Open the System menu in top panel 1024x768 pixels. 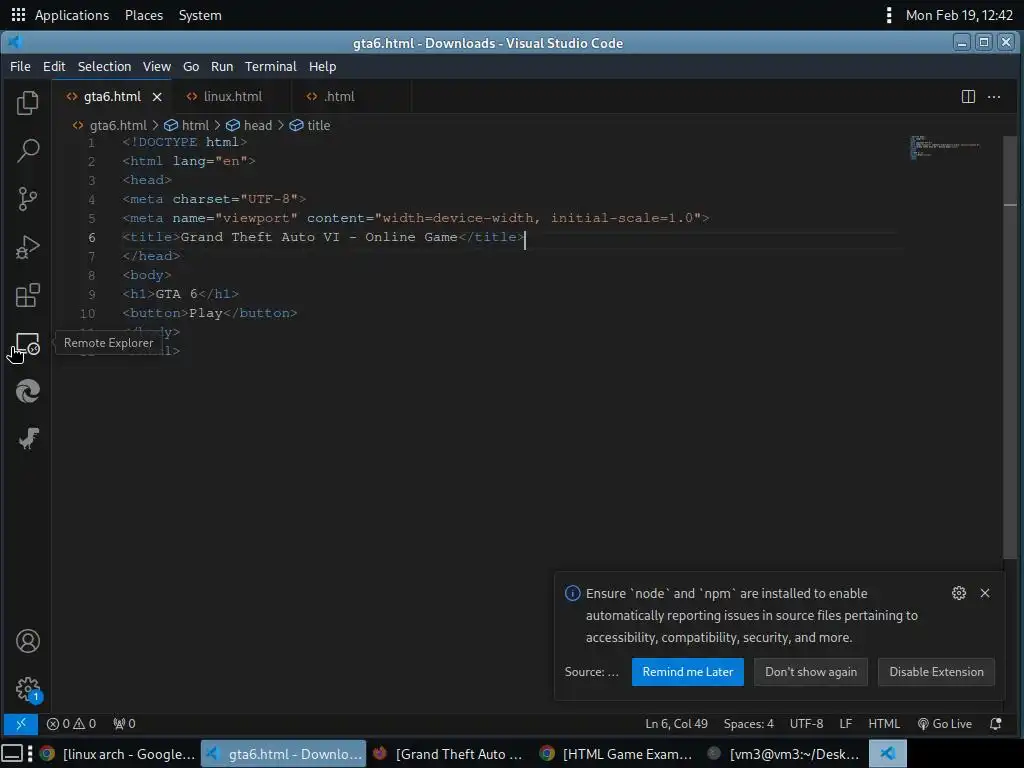[200, 15]
